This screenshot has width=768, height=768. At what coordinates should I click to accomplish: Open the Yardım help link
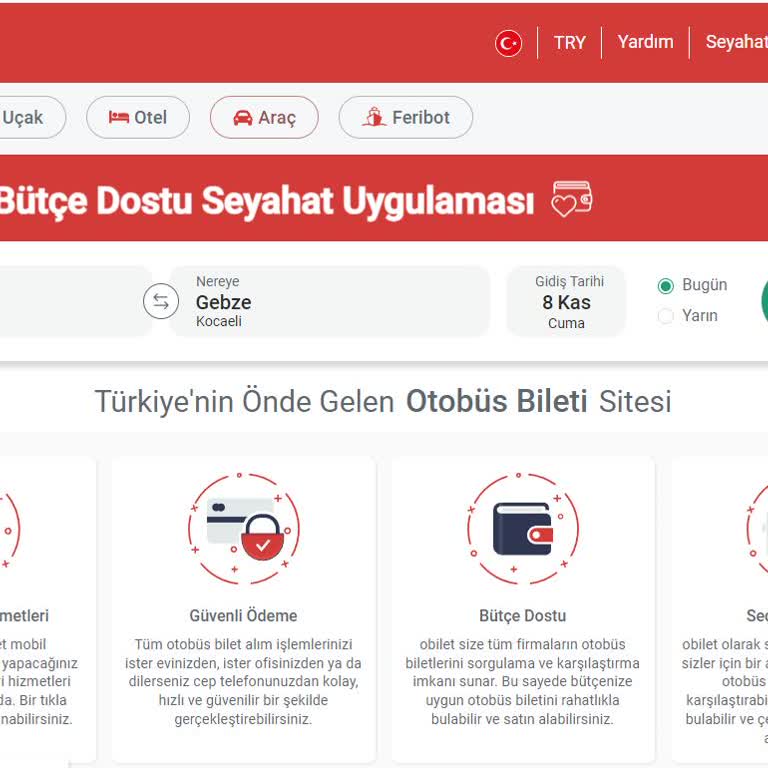pos(645,42)
